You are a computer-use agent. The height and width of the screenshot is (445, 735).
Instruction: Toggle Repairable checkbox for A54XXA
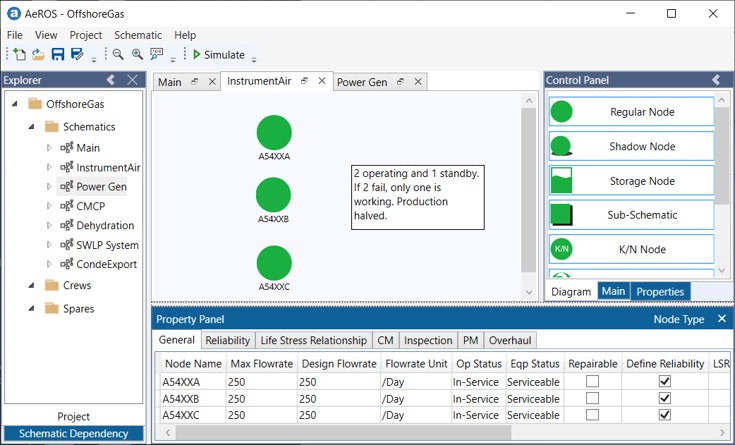592,382
